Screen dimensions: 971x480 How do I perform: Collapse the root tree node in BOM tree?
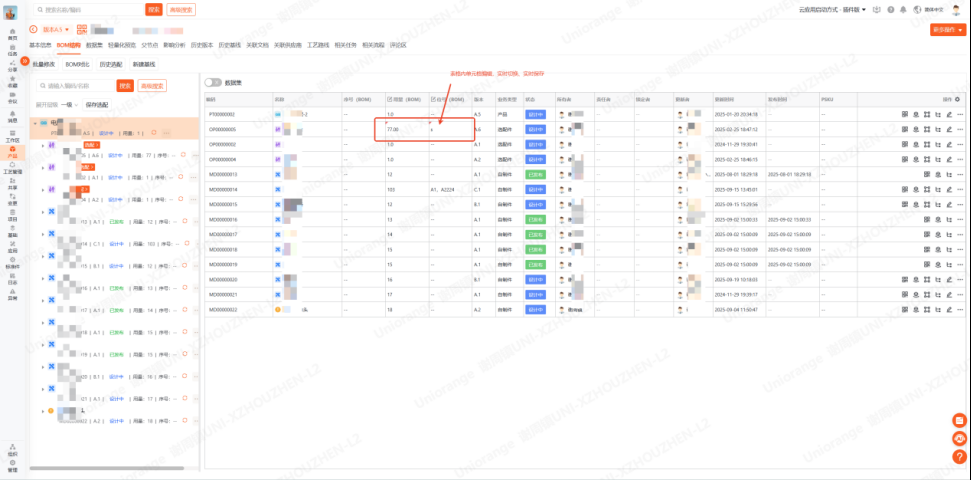tap(35, 125)
